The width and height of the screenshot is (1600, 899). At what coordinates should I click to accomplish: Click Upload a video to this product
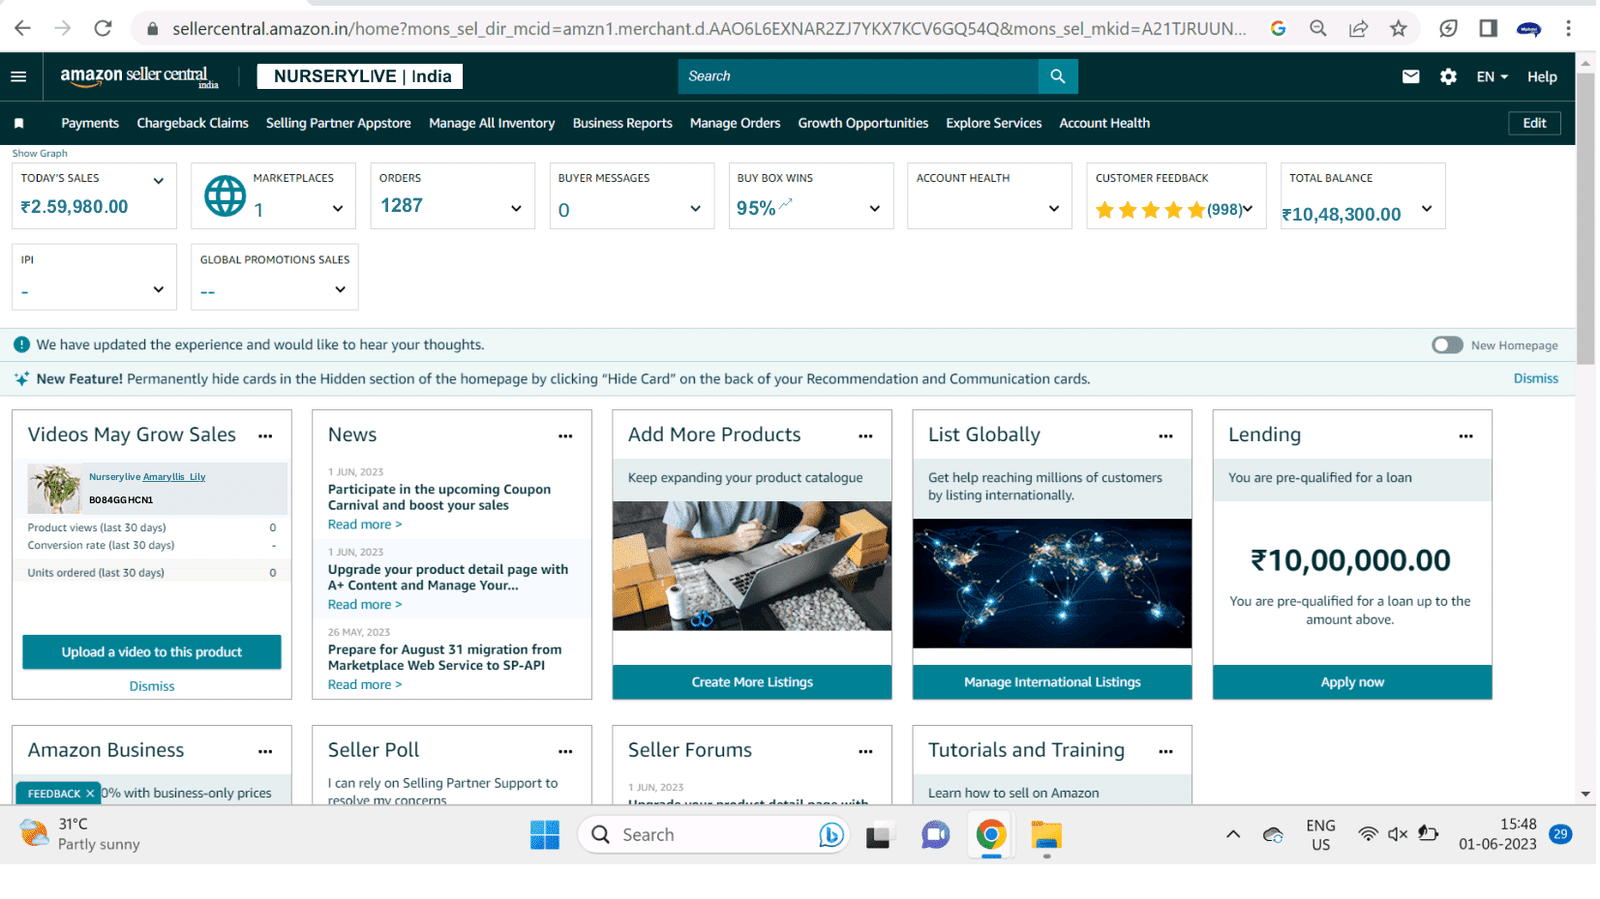[152, 652]
